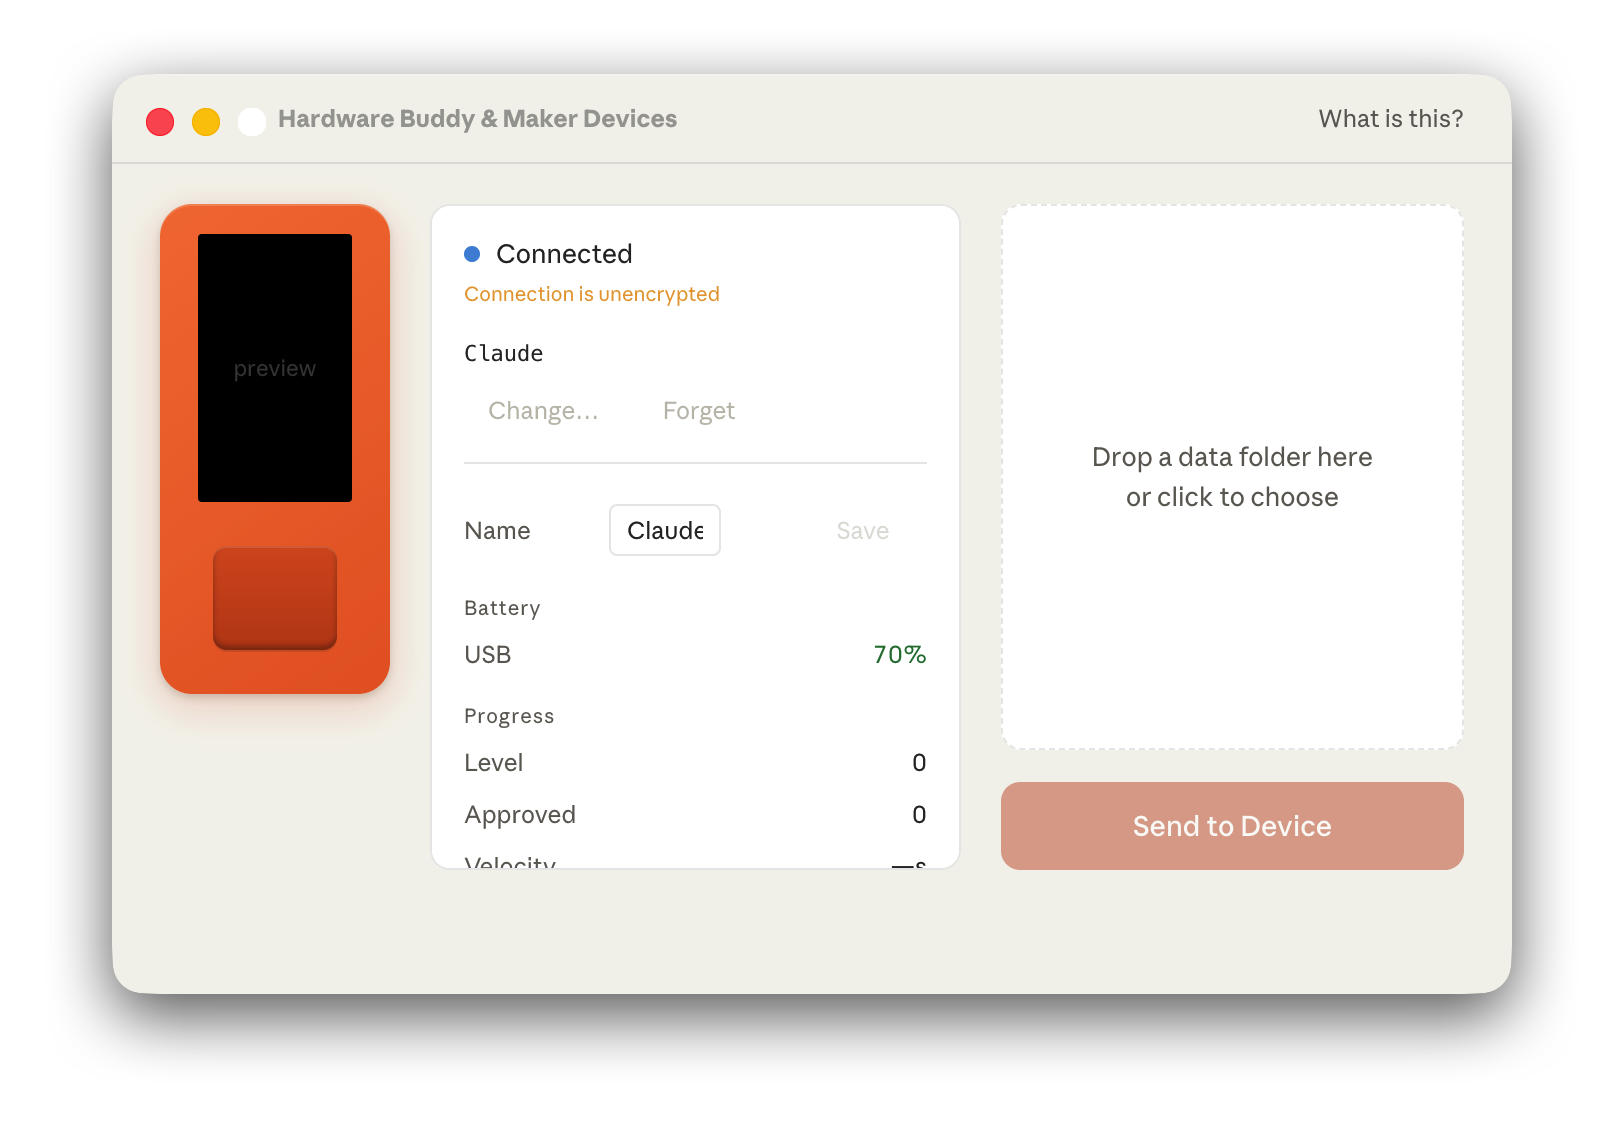The image size is (1624, 1144).
Task: Click 'Forget' to remove this device
Action: pyautogui.click(x=698, y=410)
